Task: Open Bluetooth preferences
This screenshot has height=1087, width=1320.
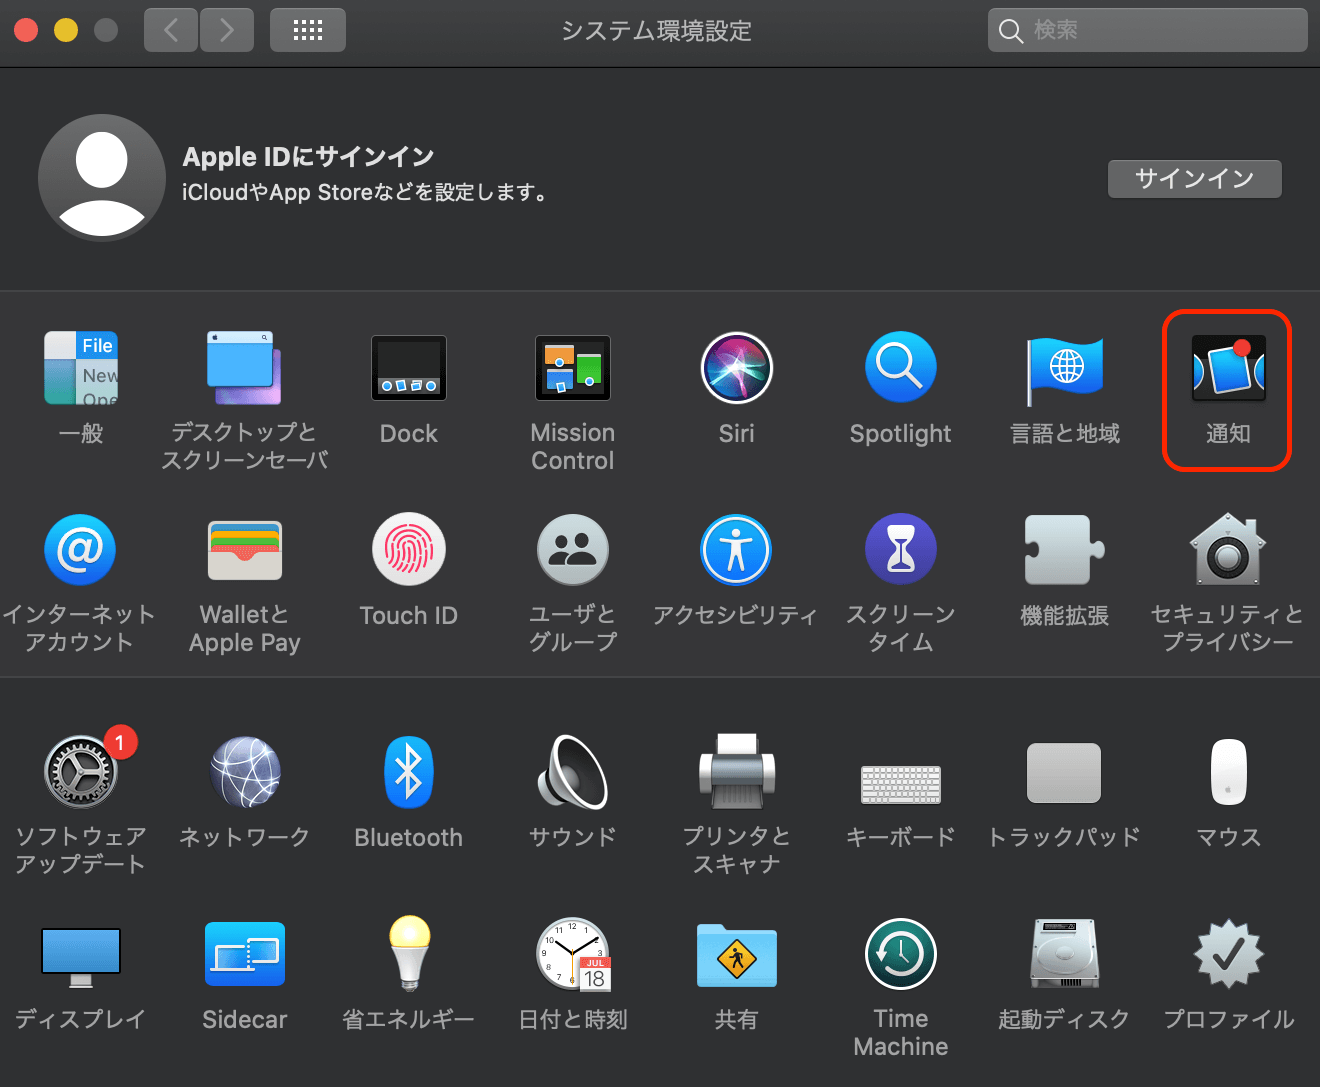Action: click(x=408, y=772)
